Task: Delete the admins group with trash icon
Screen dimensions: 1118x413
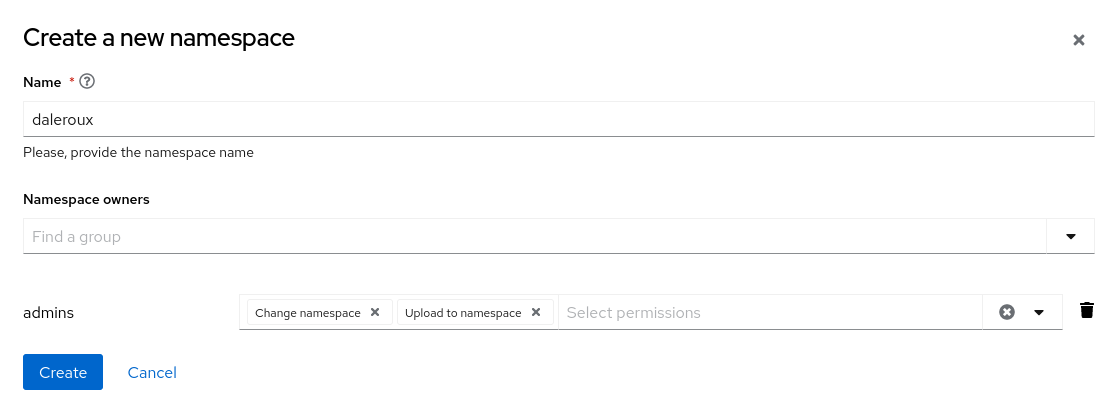Action: [x=1087, y=310]
